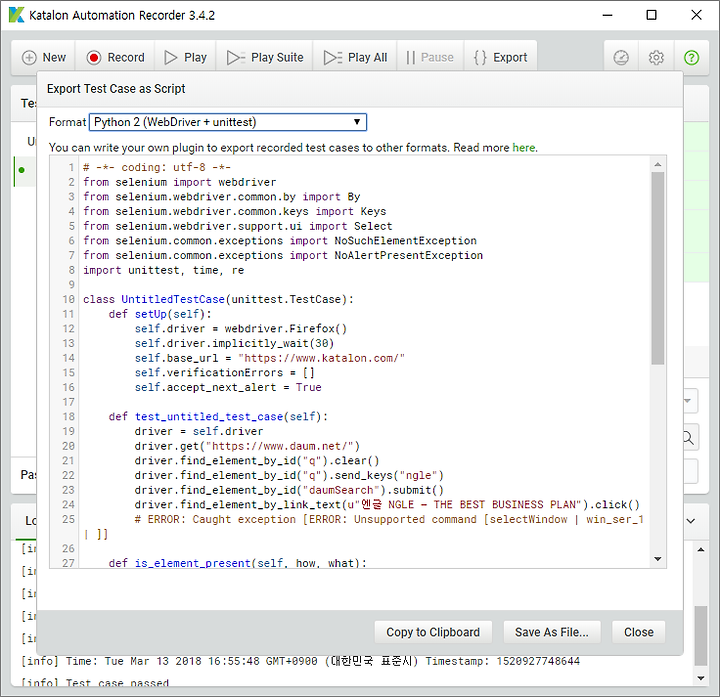Click the 'daumSearch' submit line
The width and height of the screenshot is (720, 697).
(289, 490)
